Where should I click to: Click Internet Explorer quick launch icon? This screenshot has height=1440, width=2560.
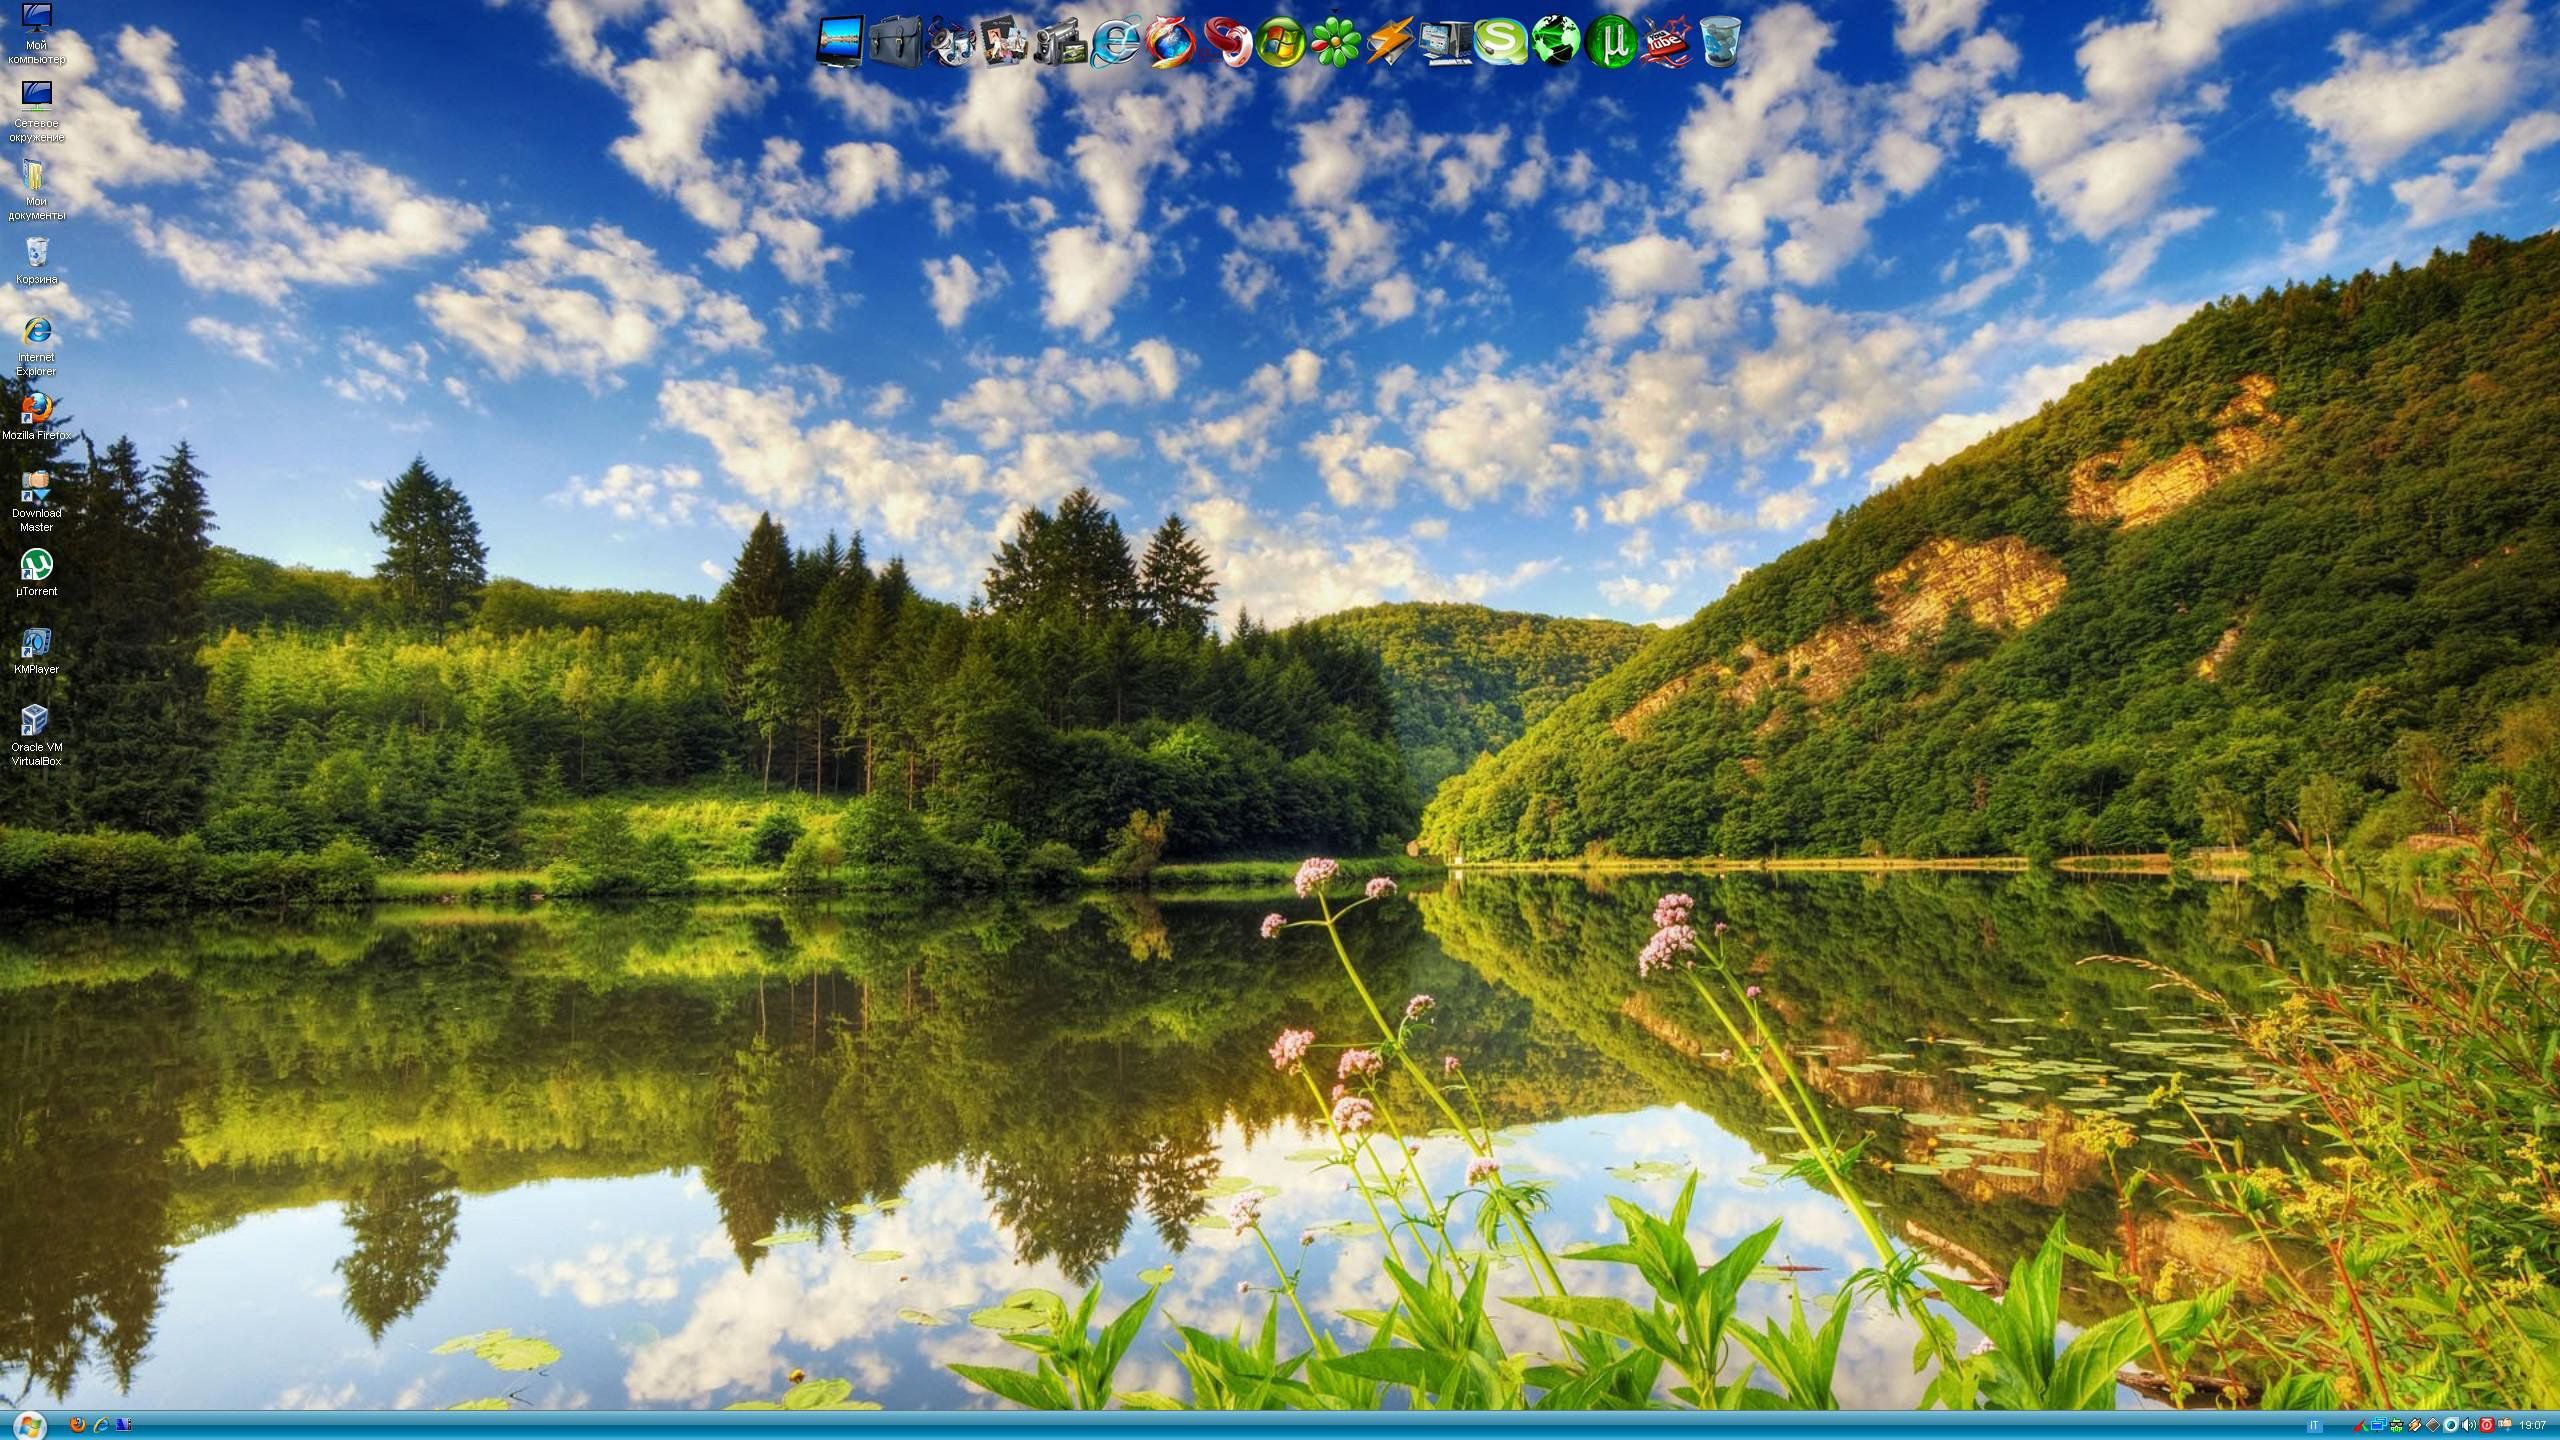(101, 1425)
